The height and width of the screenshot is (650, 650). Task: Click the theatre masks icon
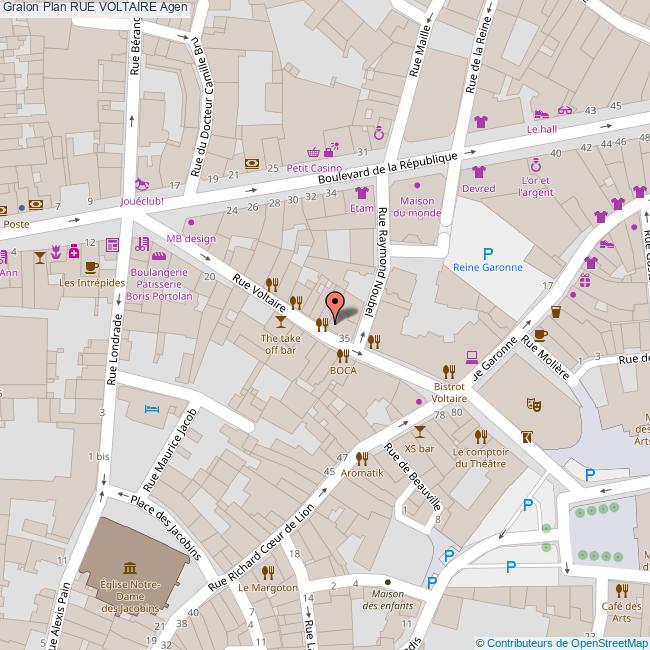(535, 405)
